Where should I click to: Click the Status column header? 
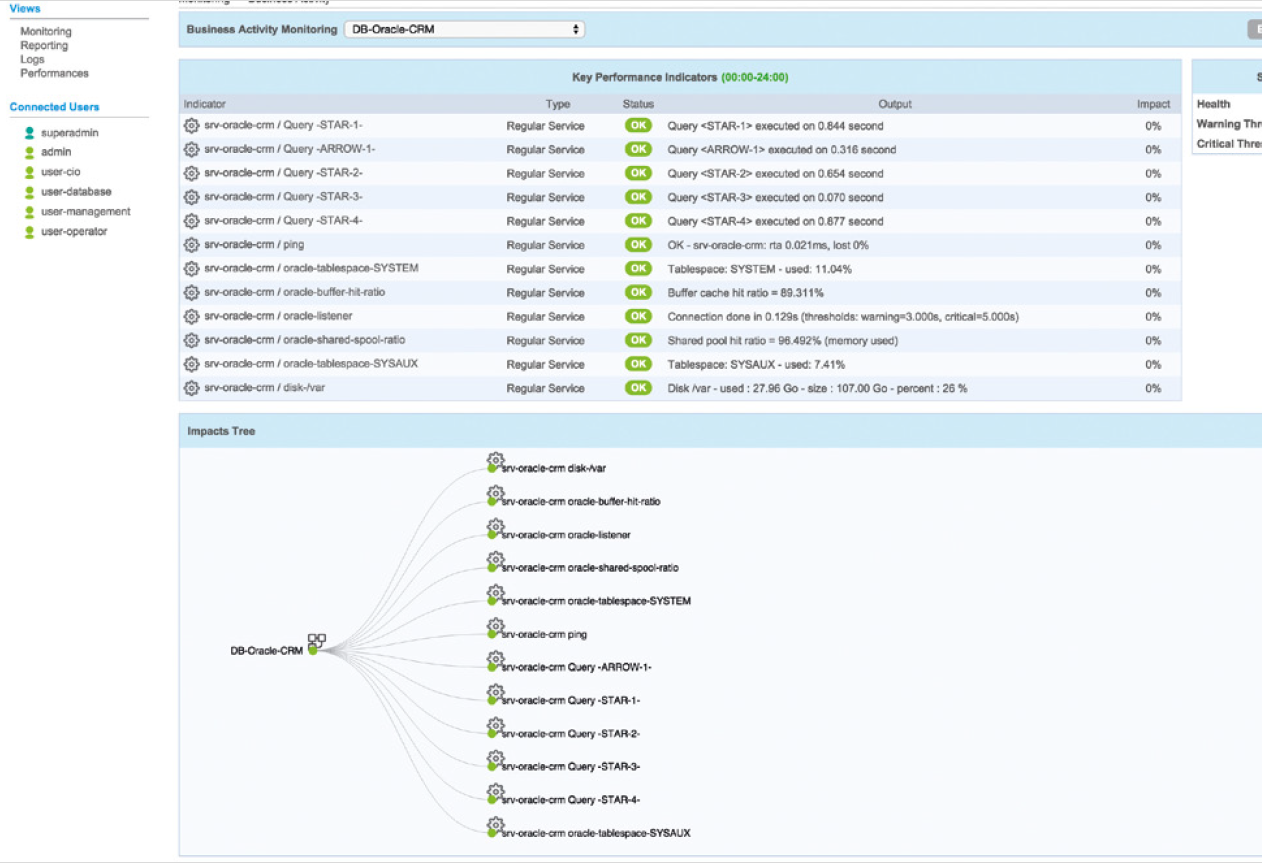pos(638,104)
